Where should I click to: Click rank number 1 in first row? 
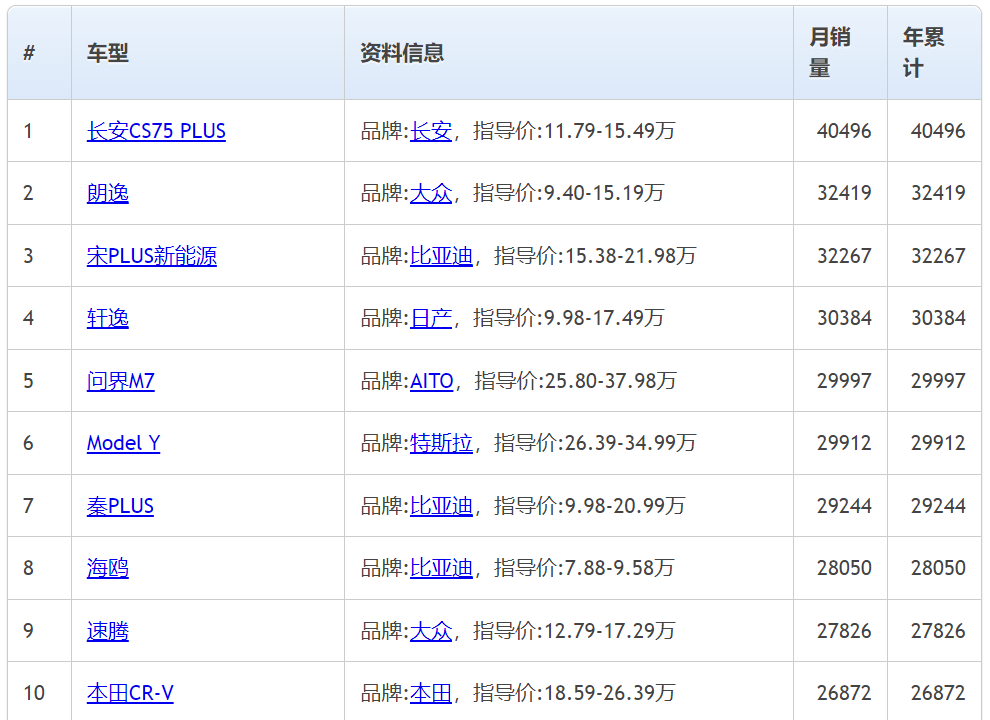(x=28, y=131)
